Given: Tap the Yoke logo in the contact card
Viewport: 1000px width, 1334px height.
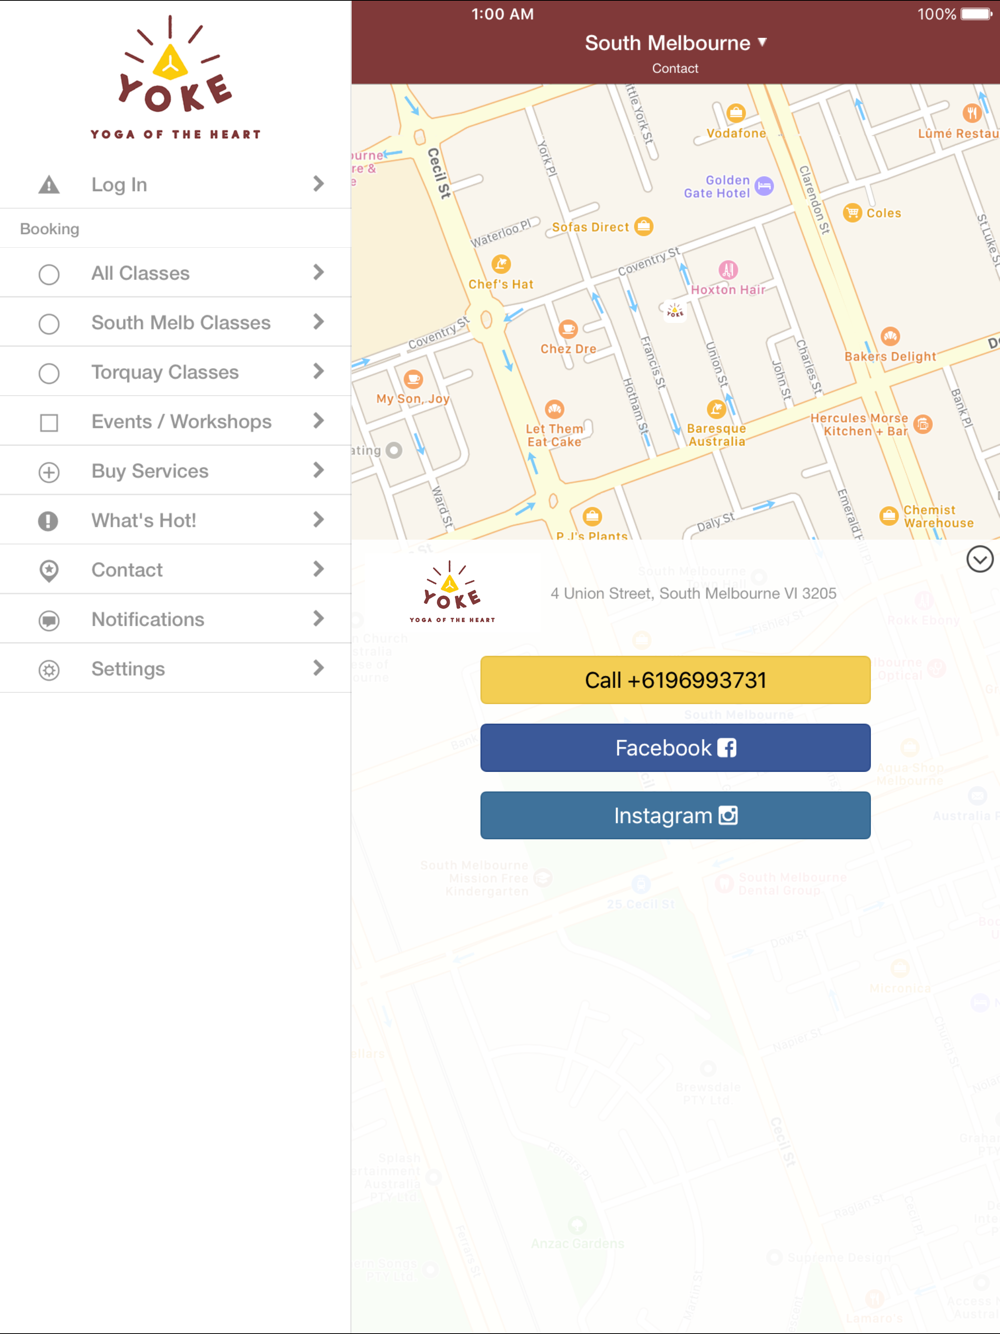Looking at the screenshot, I should [x=452, y=592].
